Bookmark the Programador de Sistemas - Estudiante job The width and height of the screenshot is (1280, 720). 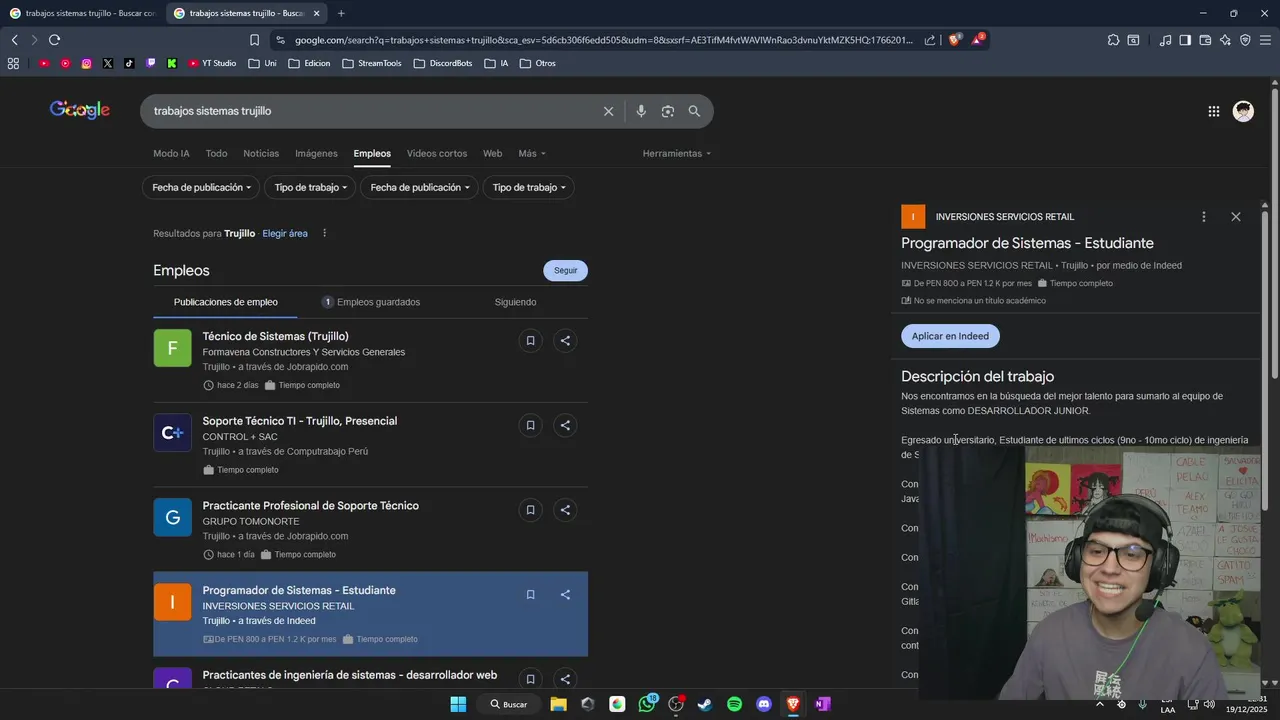pyautogui.click(x=530, y=594)
